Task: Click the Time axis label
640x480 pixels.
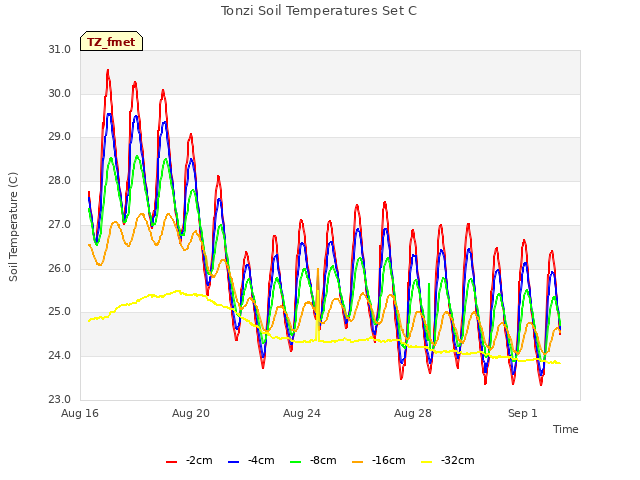Action: pos(566,429)
